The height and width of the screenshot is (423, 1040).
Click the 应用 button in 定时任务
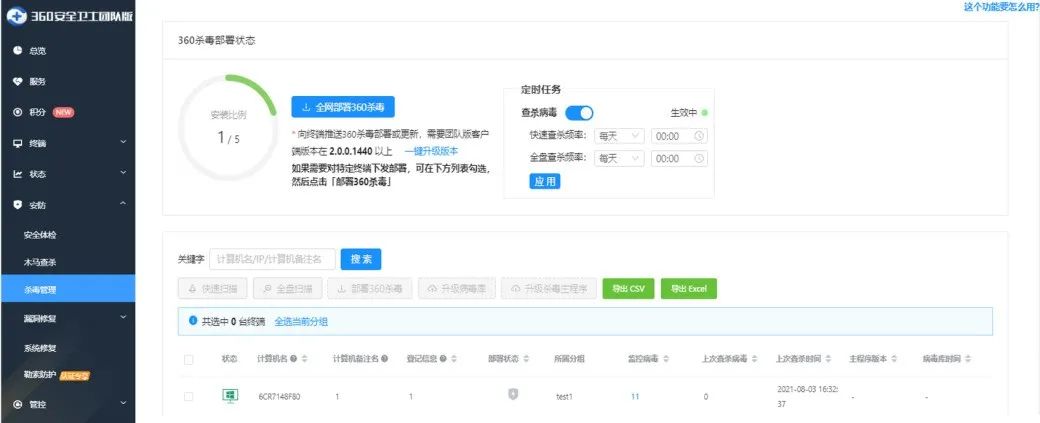545,181
